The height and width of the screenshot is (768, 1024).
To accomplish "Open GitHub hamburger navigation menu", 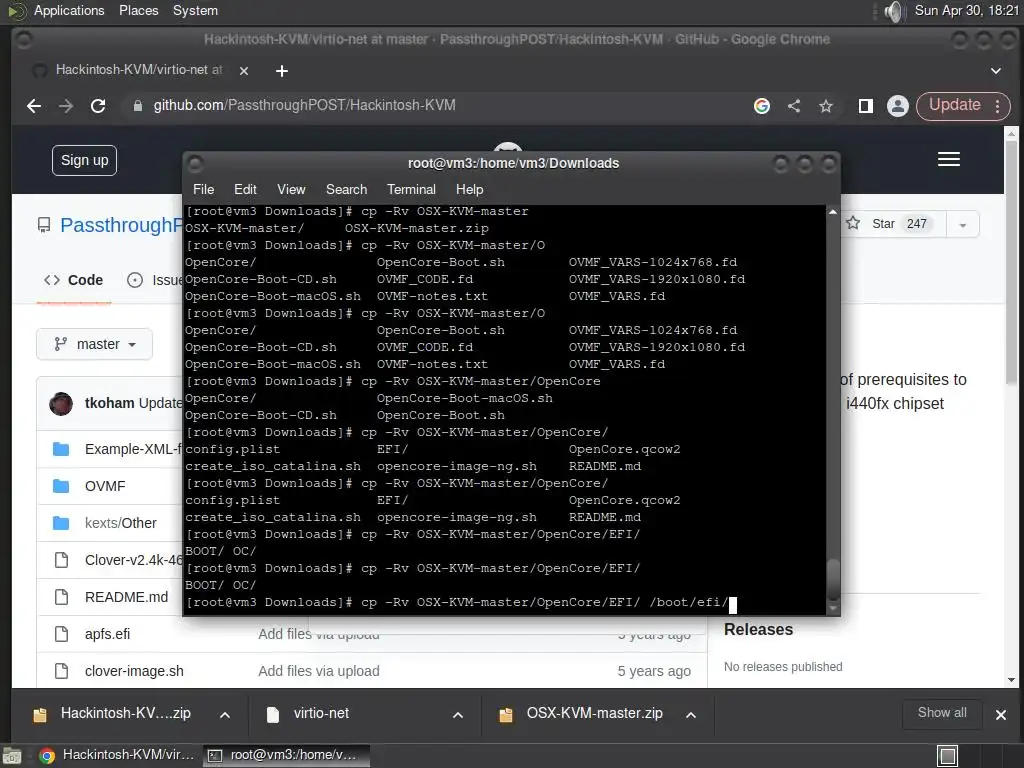I will [949, 159].
